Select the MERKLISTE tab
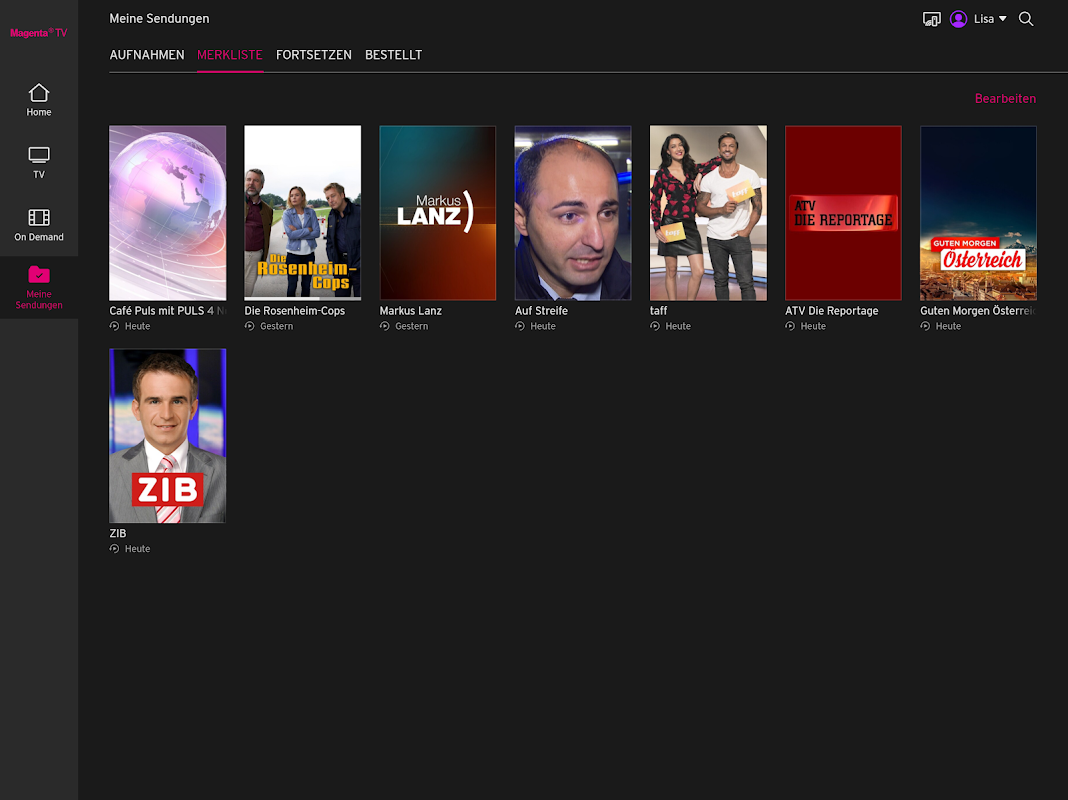1068x800 pixels. (x=230, y=55)
